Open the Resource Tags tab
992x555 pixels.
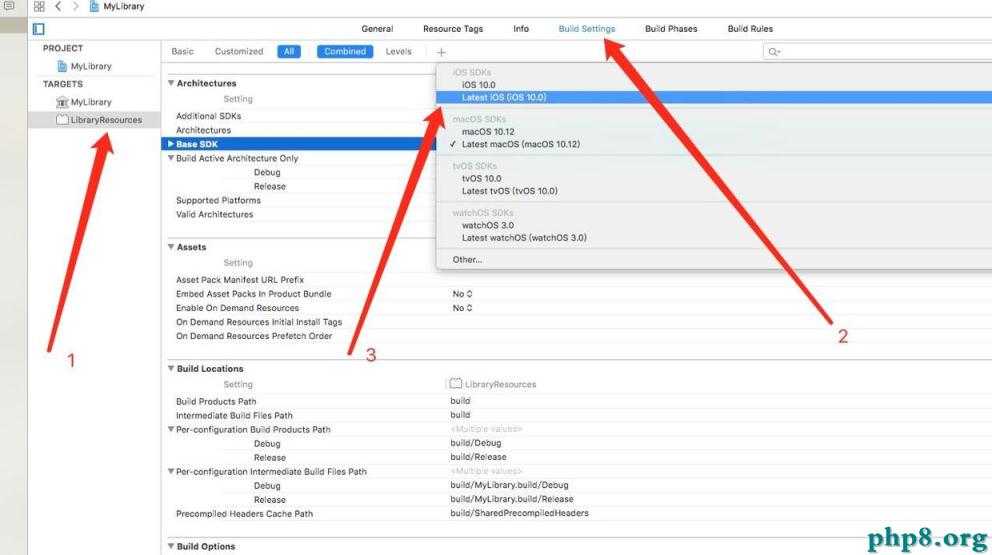tap(453, 28)
